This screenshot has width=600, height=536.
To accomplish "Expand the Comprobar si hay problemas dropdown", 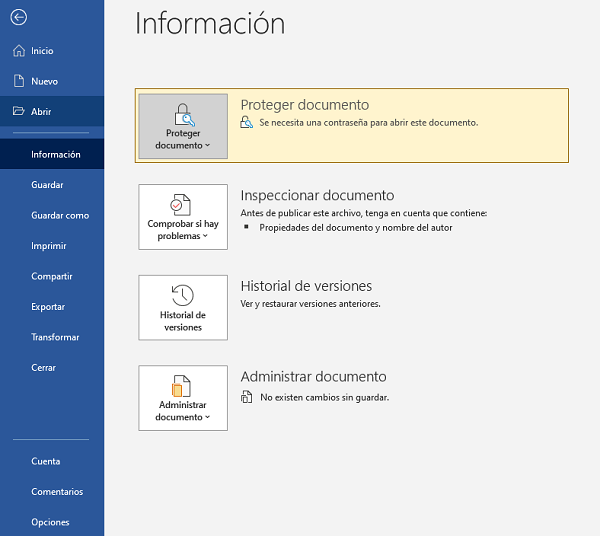I will point(183,230).
